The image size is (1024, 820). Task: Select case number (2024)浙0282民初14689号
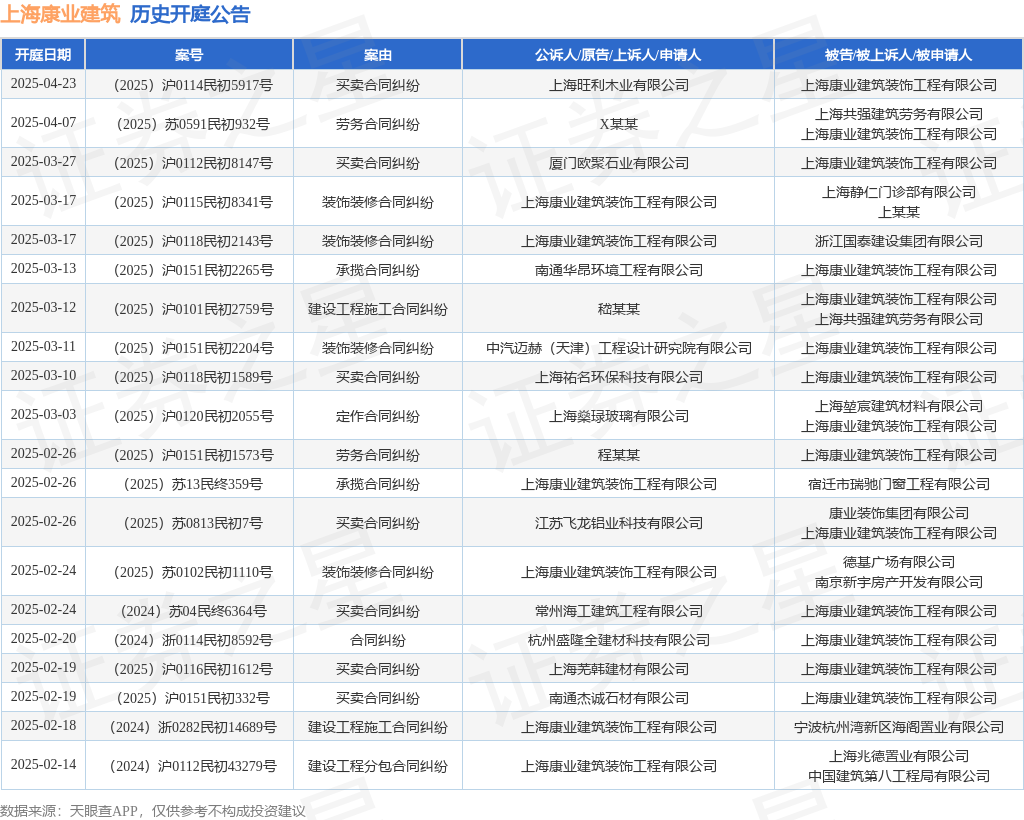[189, 727]
